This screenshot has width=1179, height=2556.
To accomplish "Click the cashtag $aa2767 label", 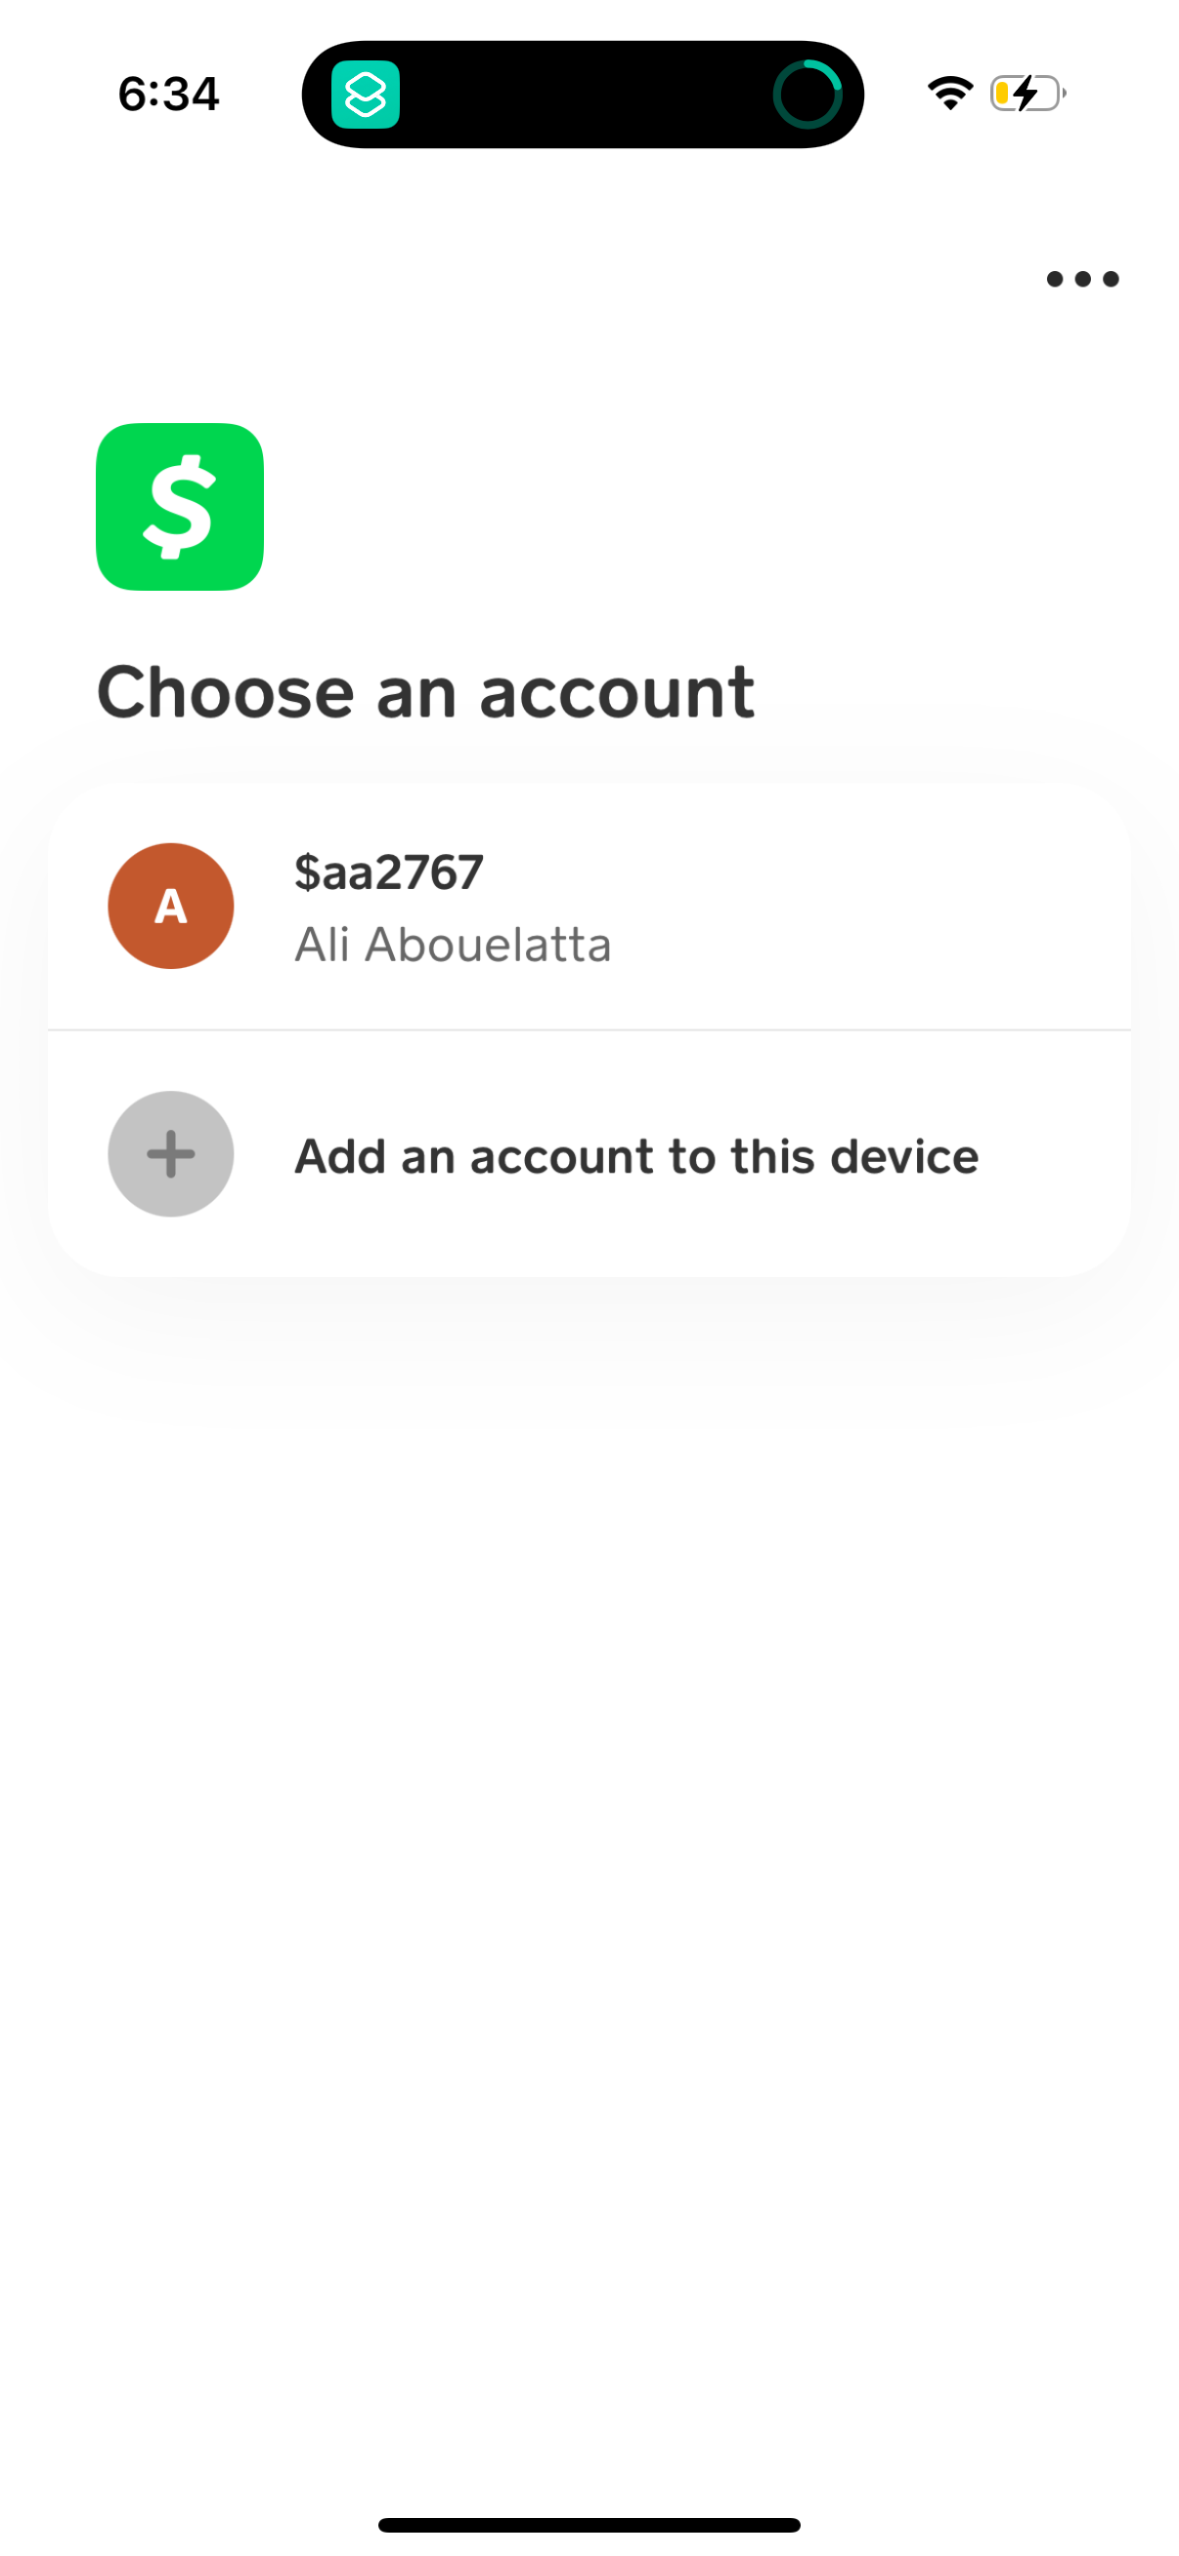I will pyautogui.click(x=388, y=869).
